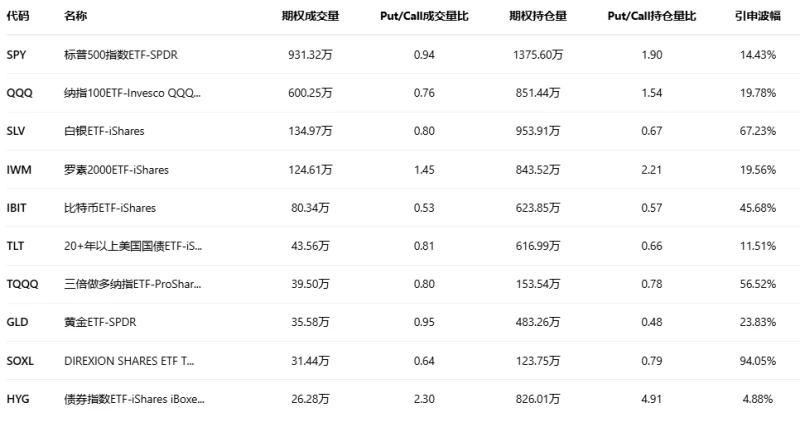Select the HYG ticker code
This screenshot has width=800, height=422.
tap(17, 398)
